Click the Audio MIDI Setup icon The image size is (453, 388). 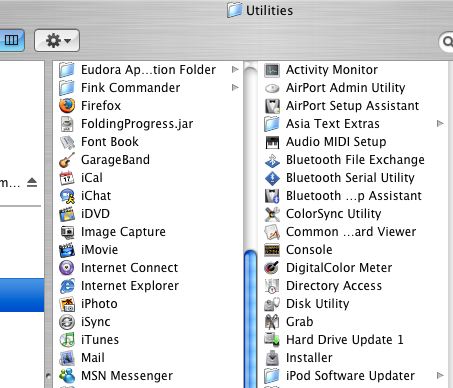(272, 142)
